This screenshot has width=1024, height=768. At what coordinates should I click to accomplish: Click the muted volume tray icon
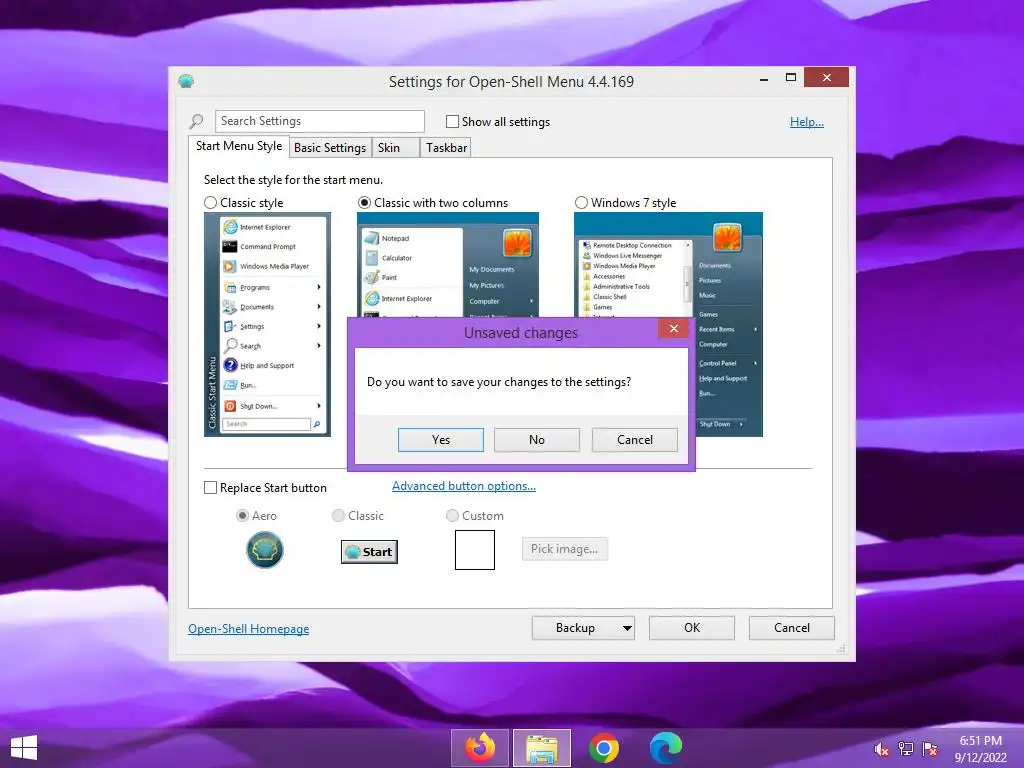(881, 748)
